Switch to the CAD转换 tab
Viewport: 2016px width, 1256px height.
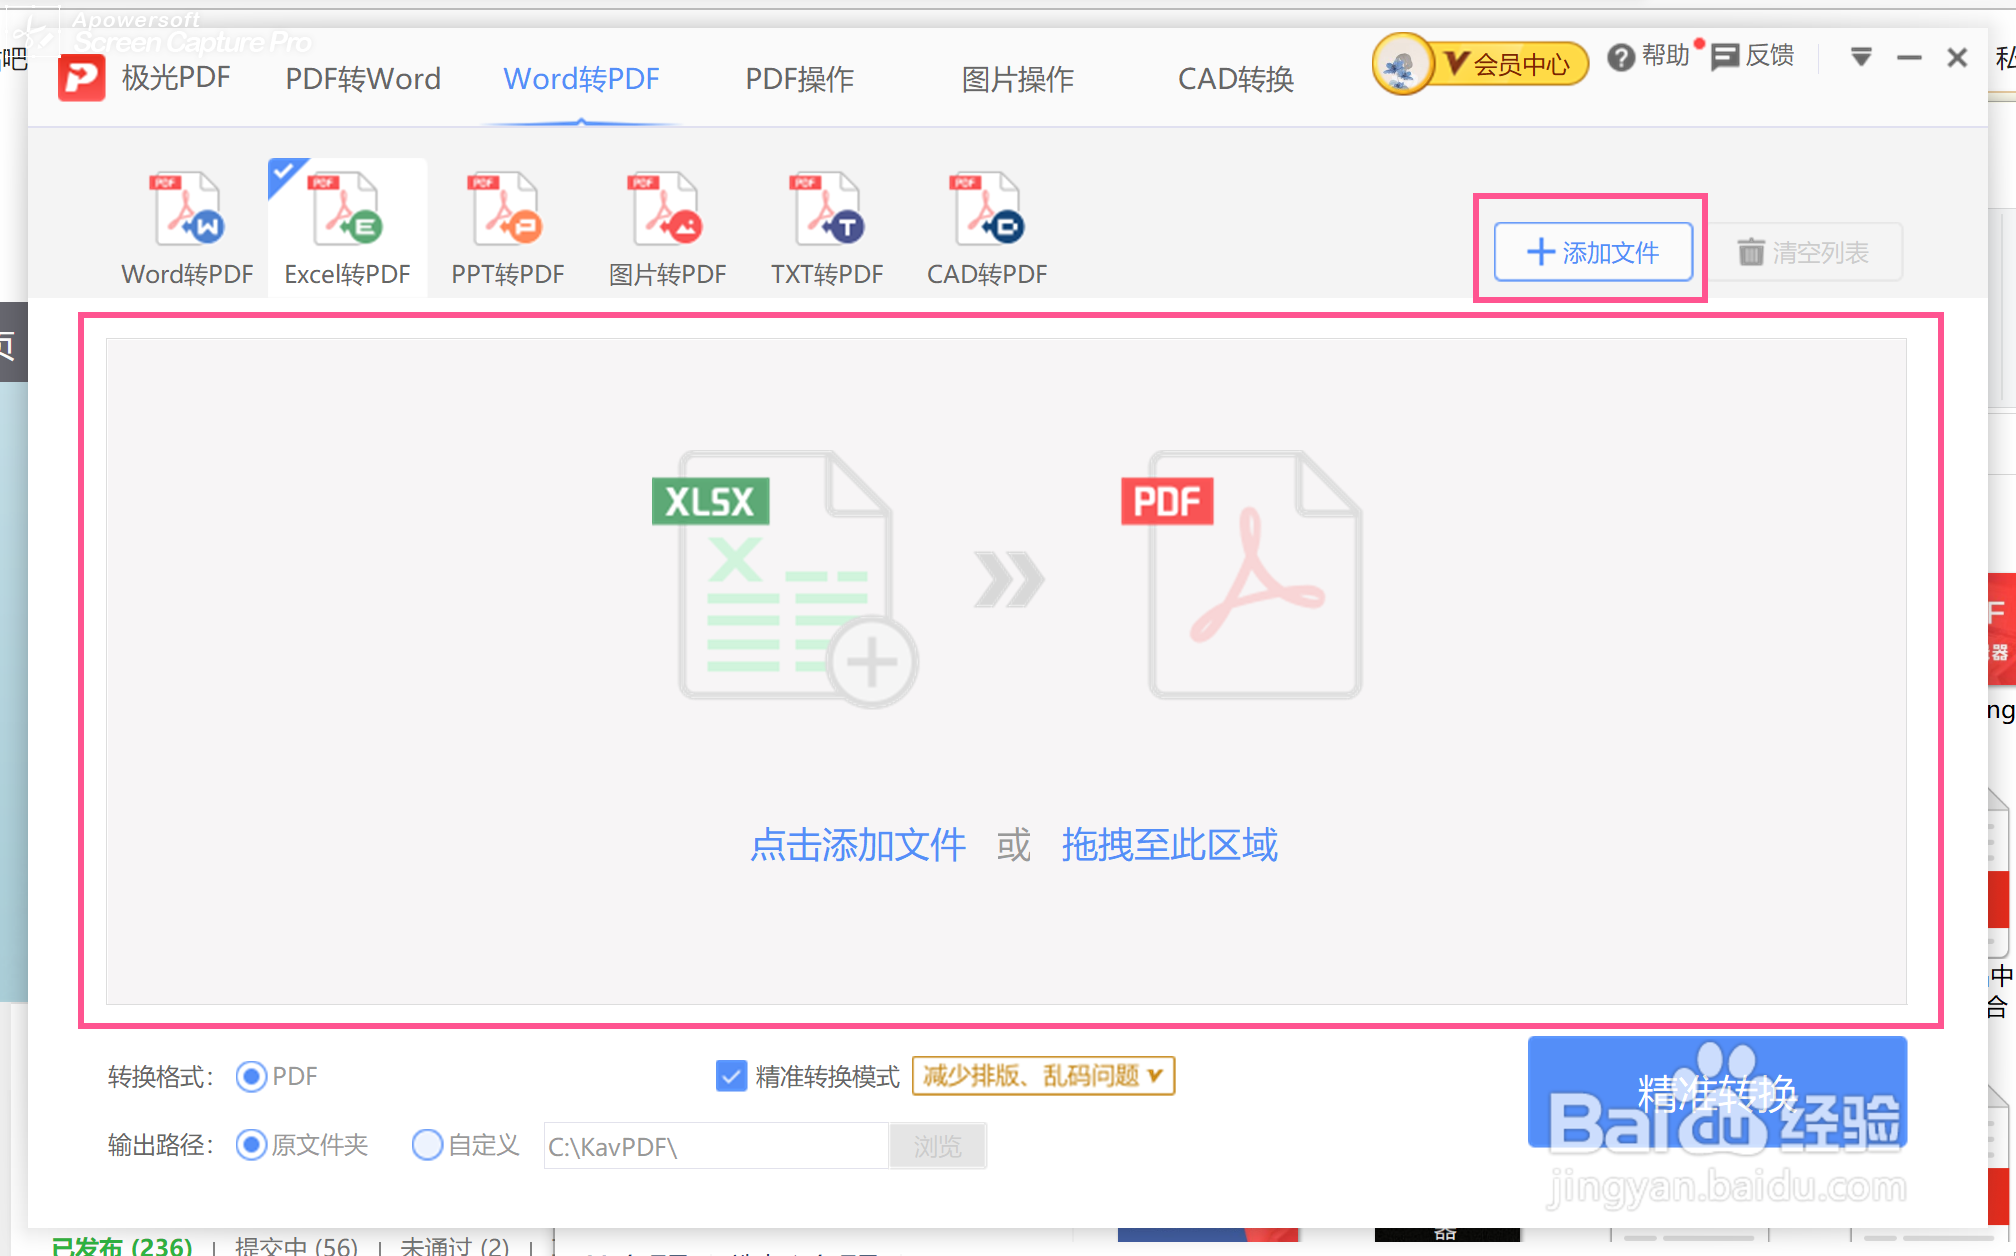point(1236,79)
